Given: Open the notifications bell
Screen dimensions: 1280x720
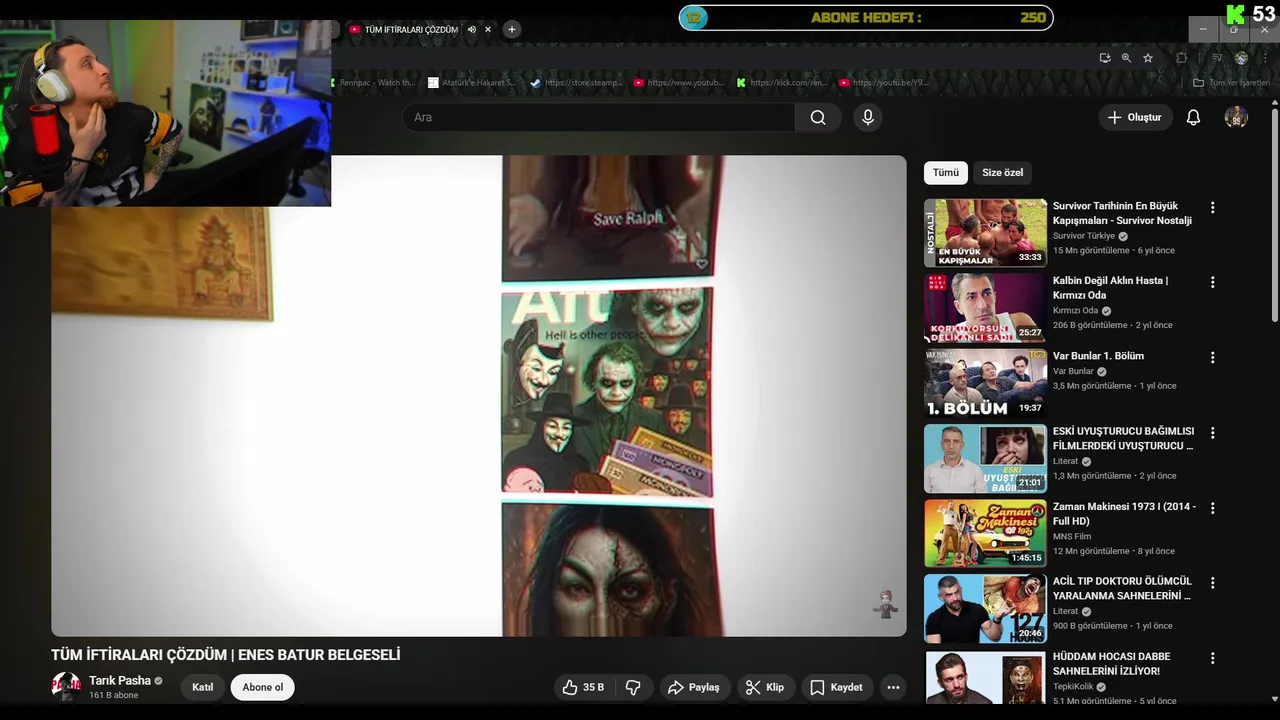Looking at the screenshot, I should [1193, 117].
